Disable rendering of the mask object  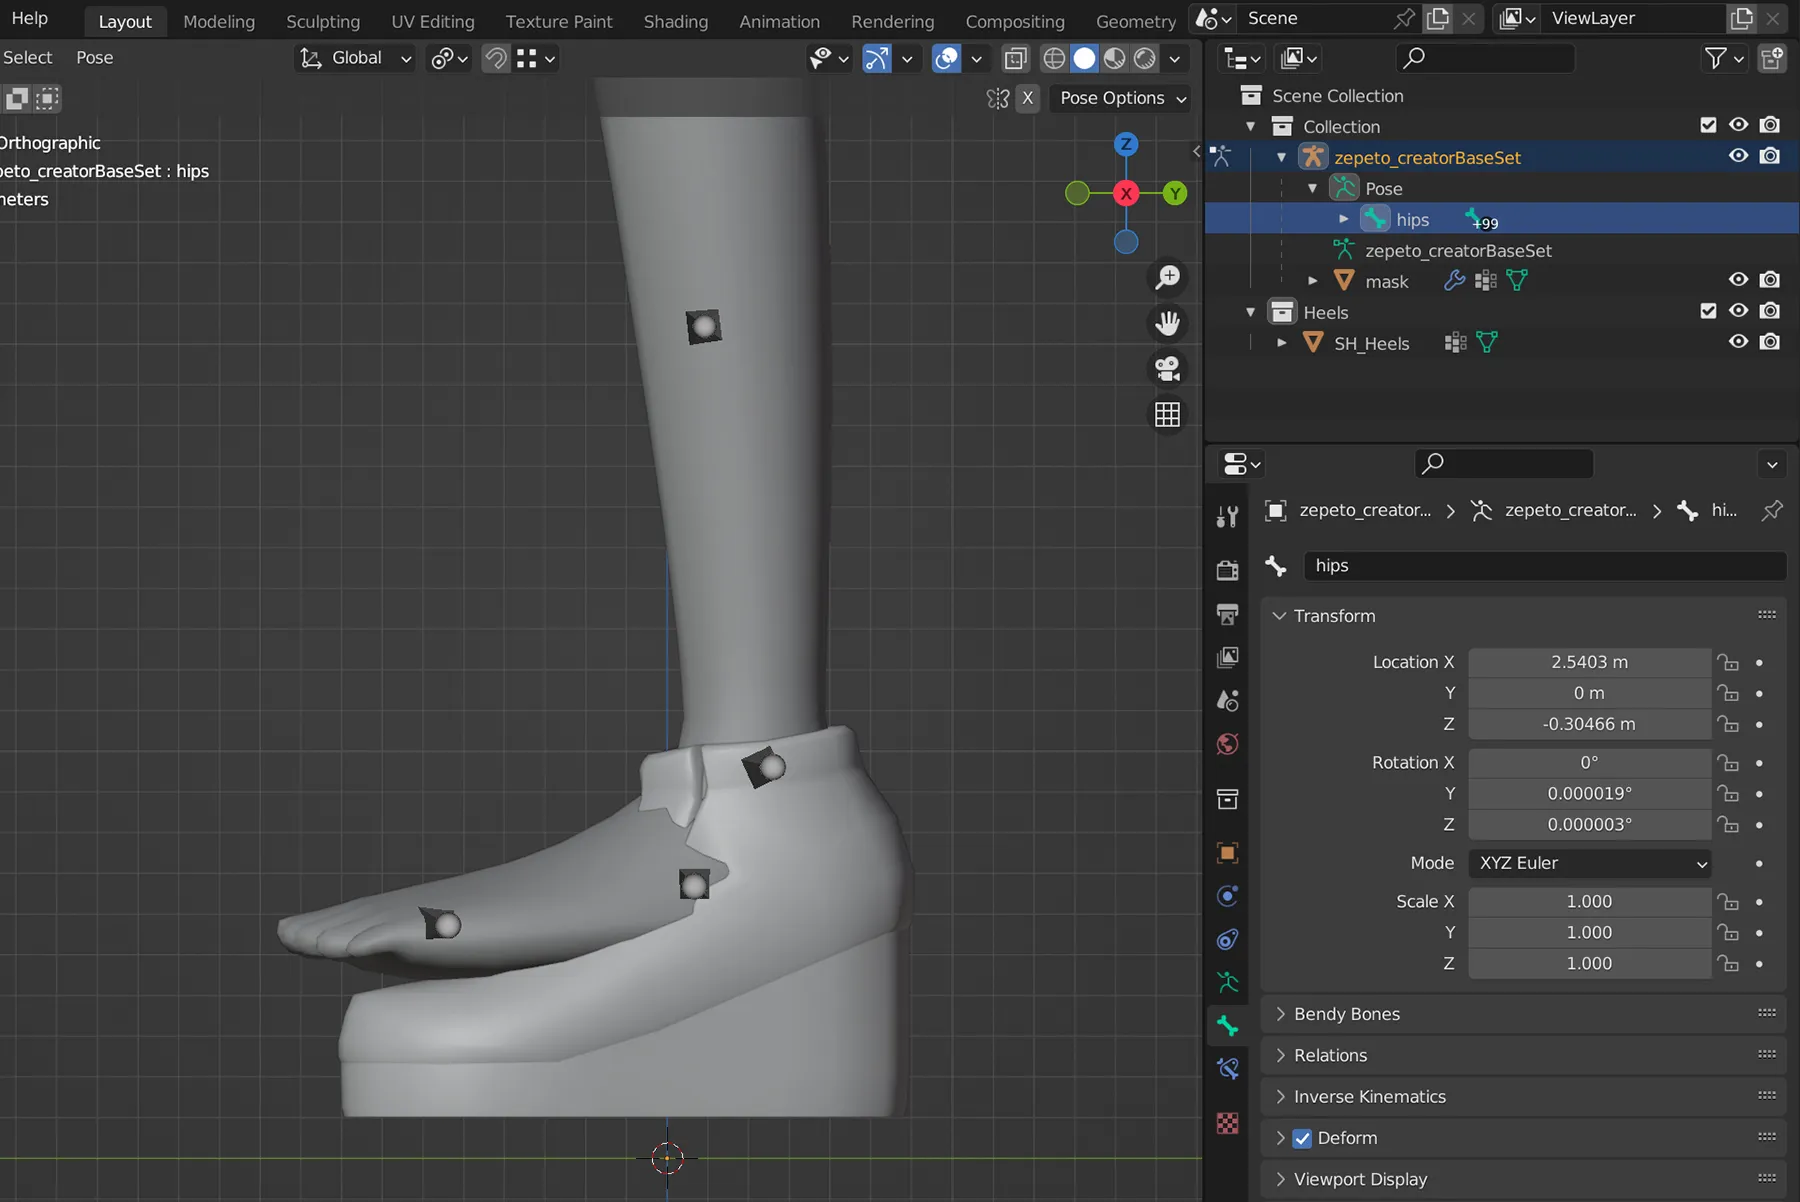1770,280
